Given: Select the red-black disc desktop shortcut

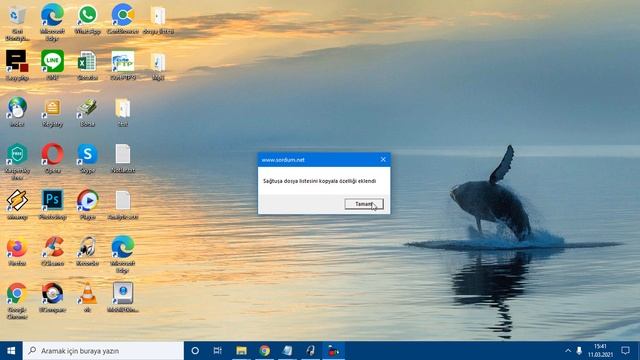Looking at the screenshot, I should click(x=52, y=298).
